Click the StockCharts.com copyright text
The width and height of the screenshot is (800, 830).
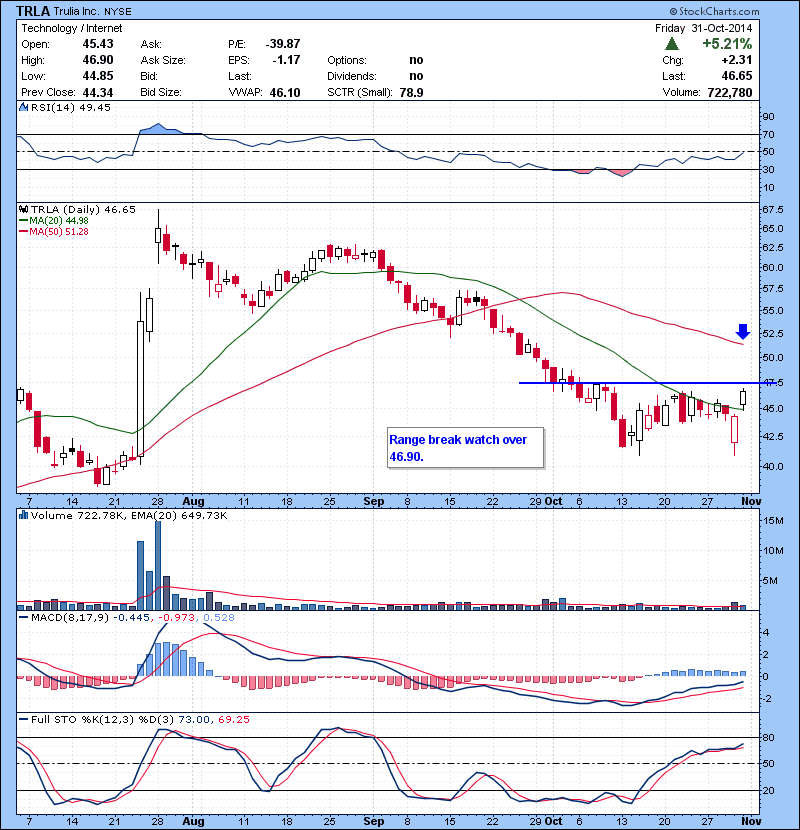(714, 11)
